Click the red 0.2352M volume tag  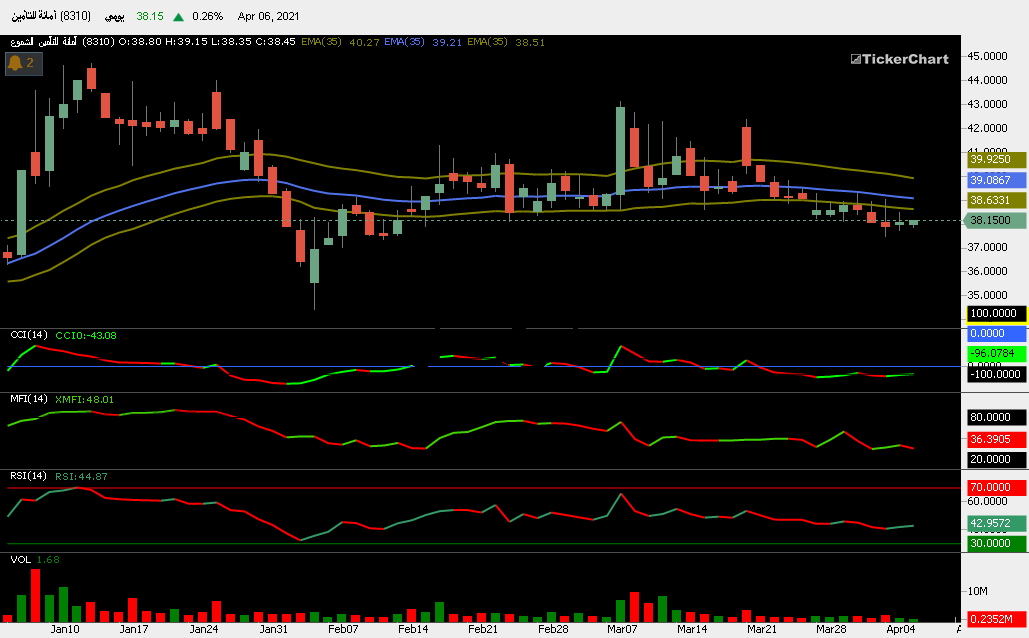[x=994, y=618]
